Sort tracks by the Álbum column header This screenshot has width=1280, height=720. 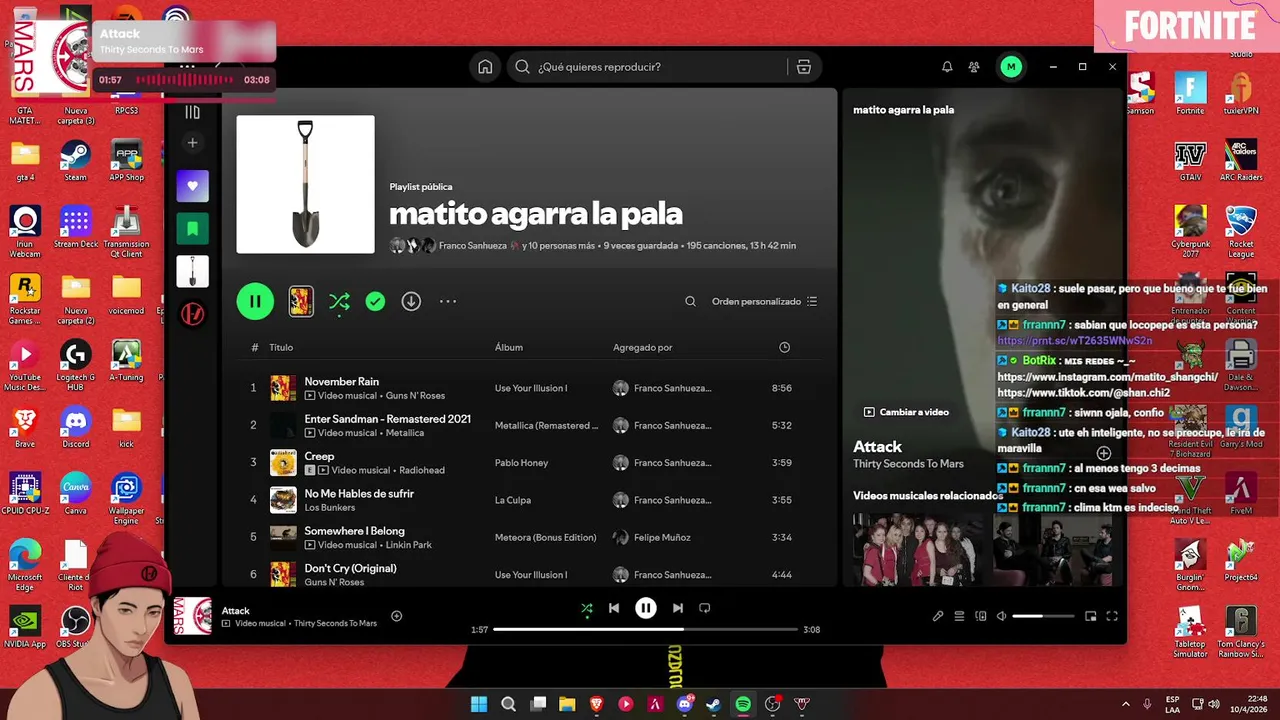509,347
